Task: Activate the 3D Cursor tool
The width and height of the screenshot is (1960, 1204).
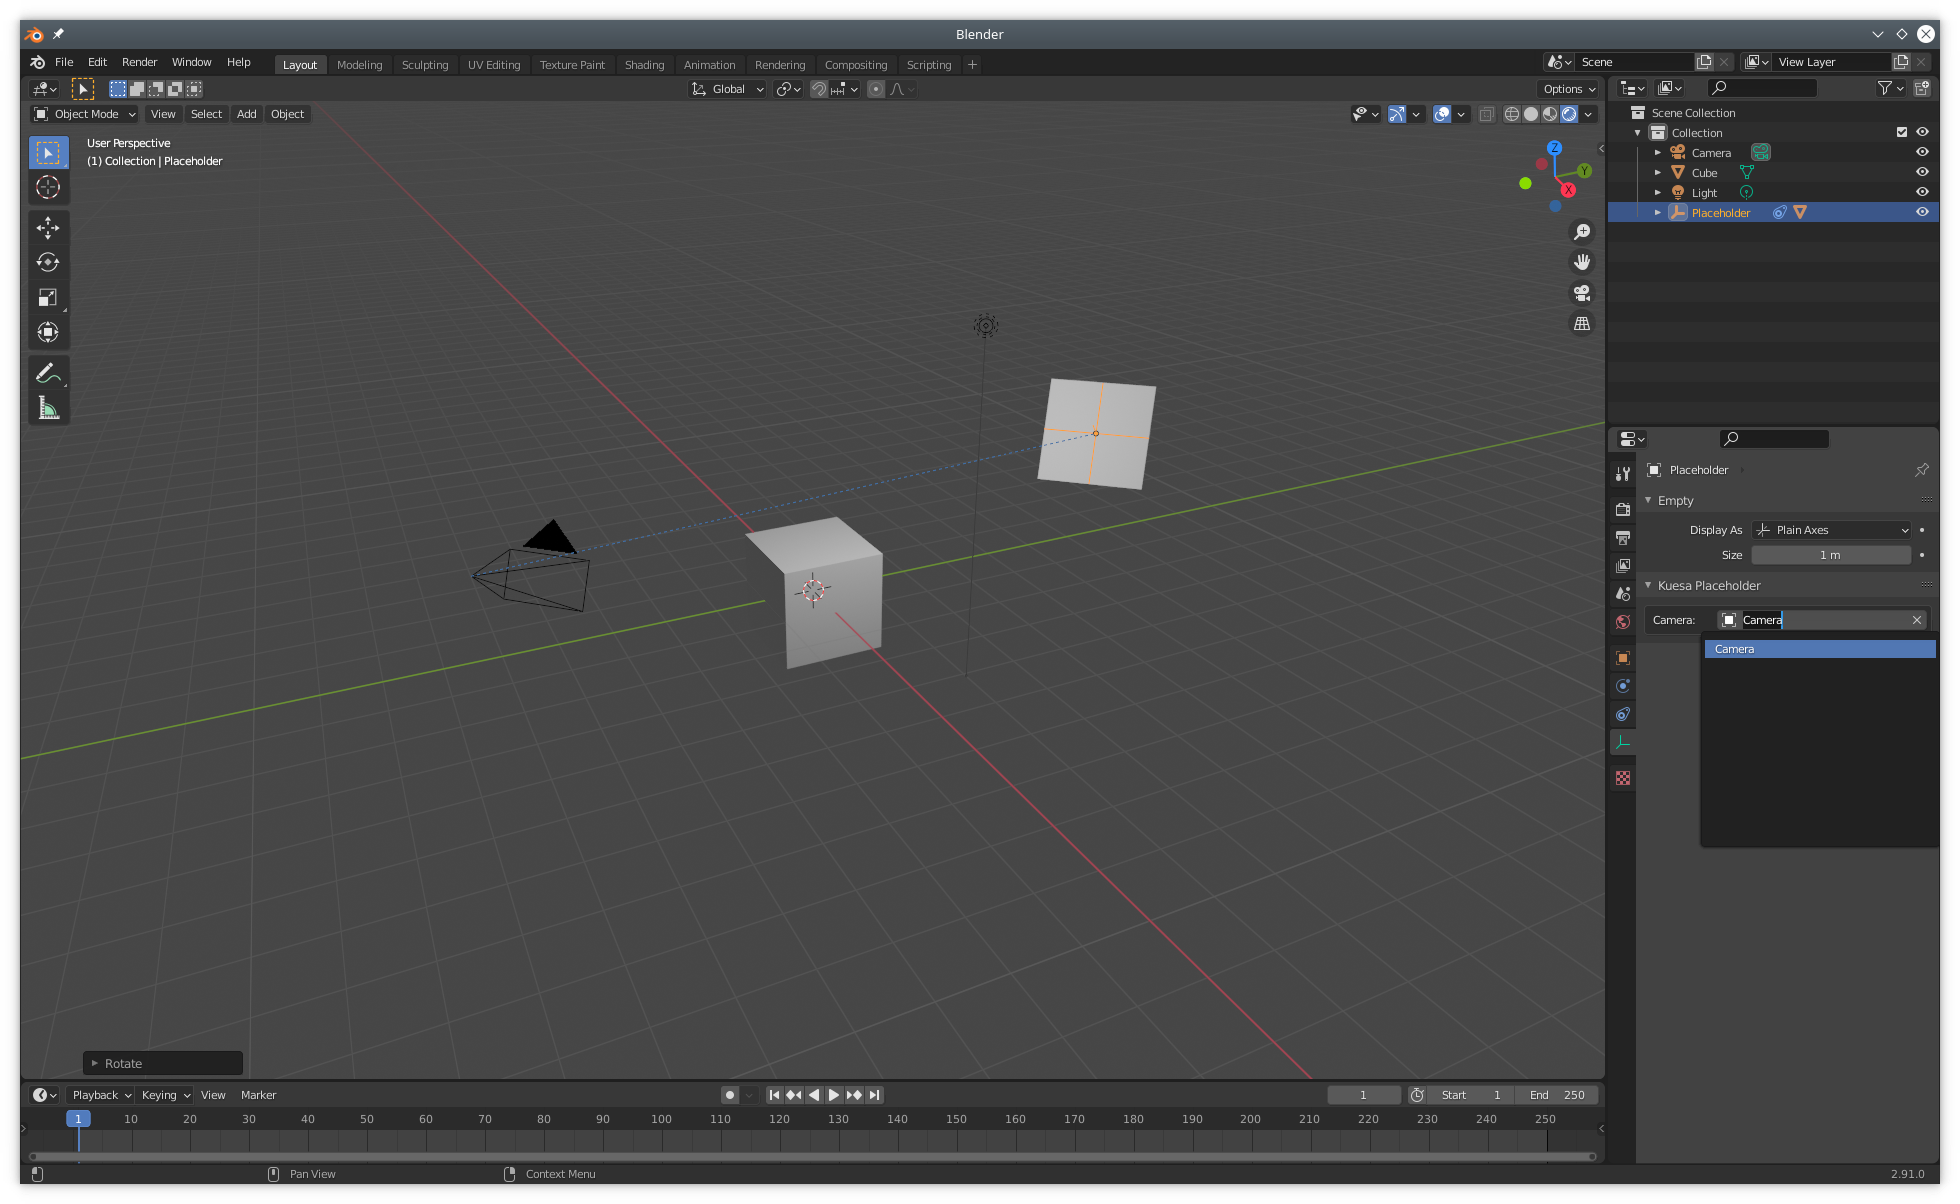Action: (x=48, y=188)
